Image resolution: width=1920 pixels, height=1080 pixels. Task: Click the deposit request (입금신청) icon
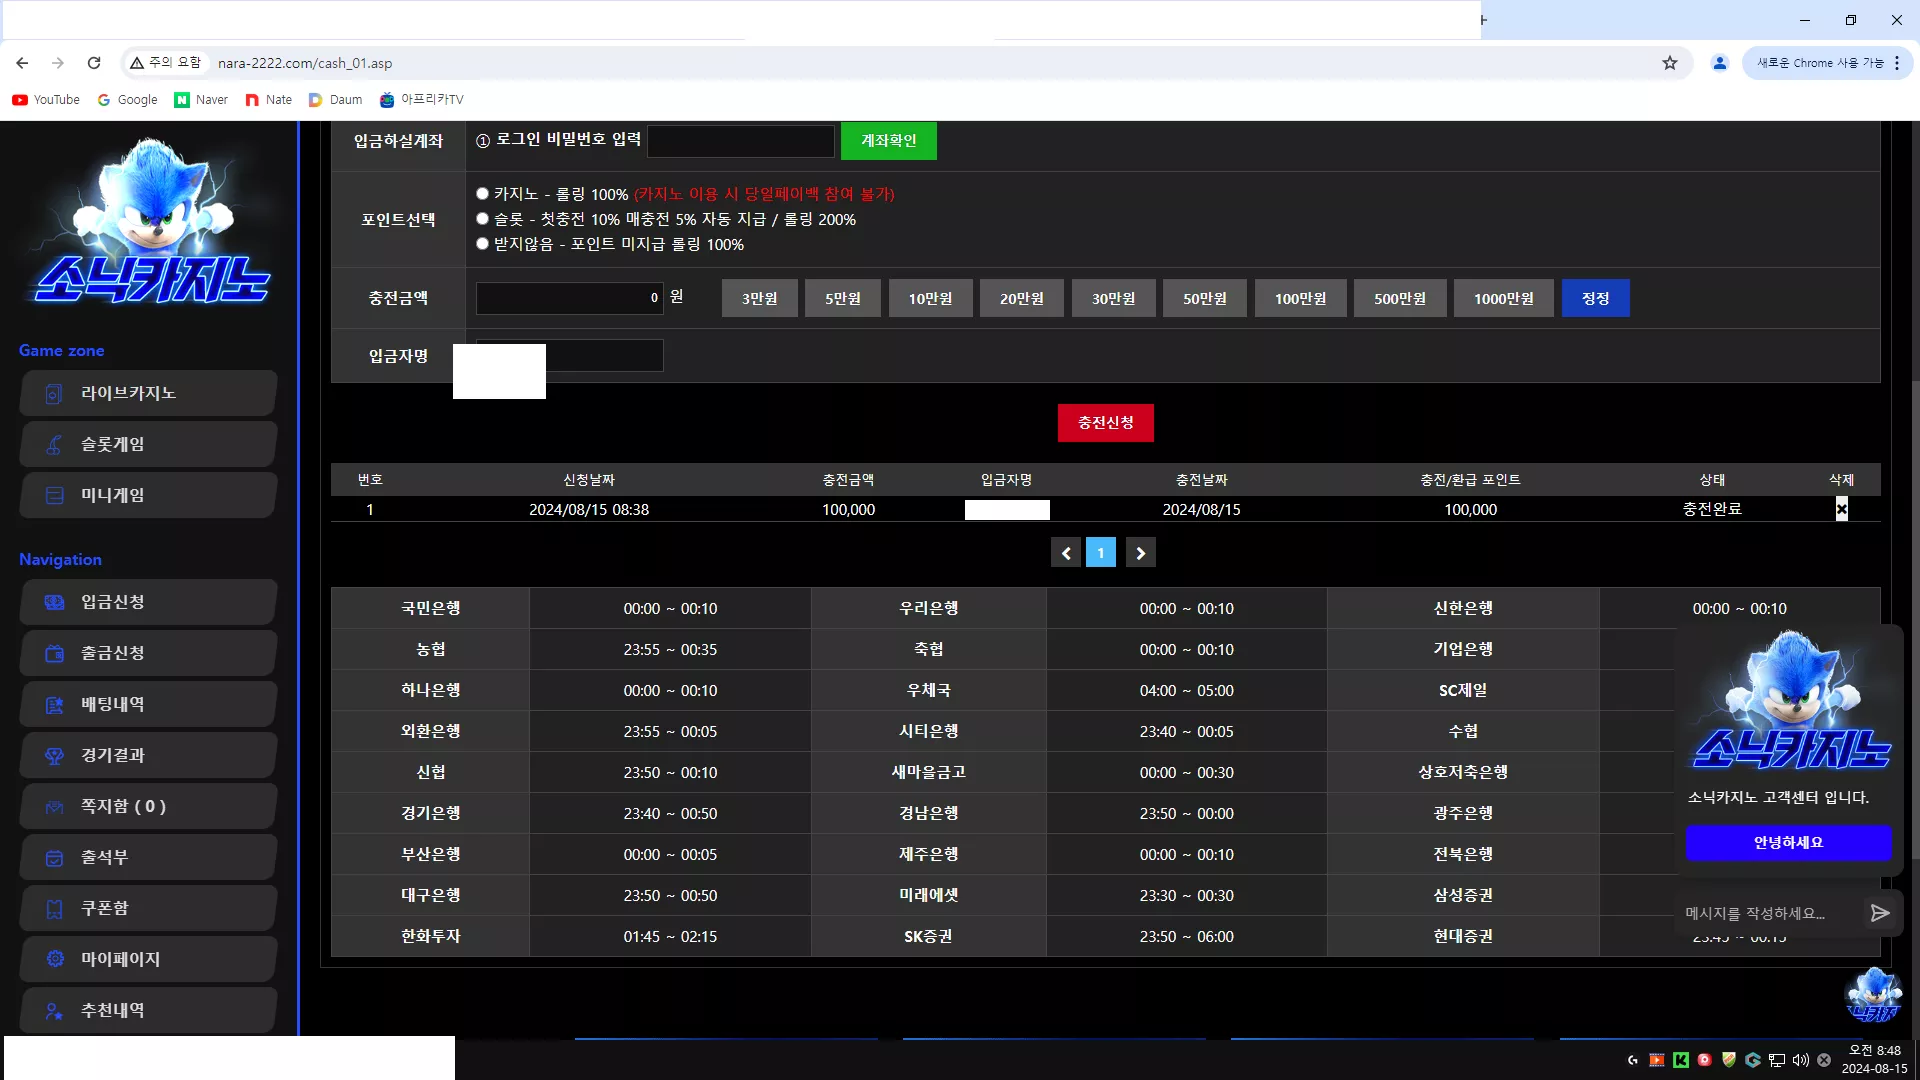pos(54,602)
